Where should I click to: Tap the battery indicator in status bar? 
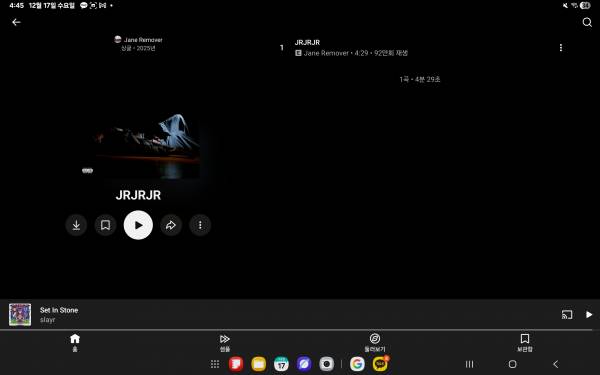tap(585, 5)
